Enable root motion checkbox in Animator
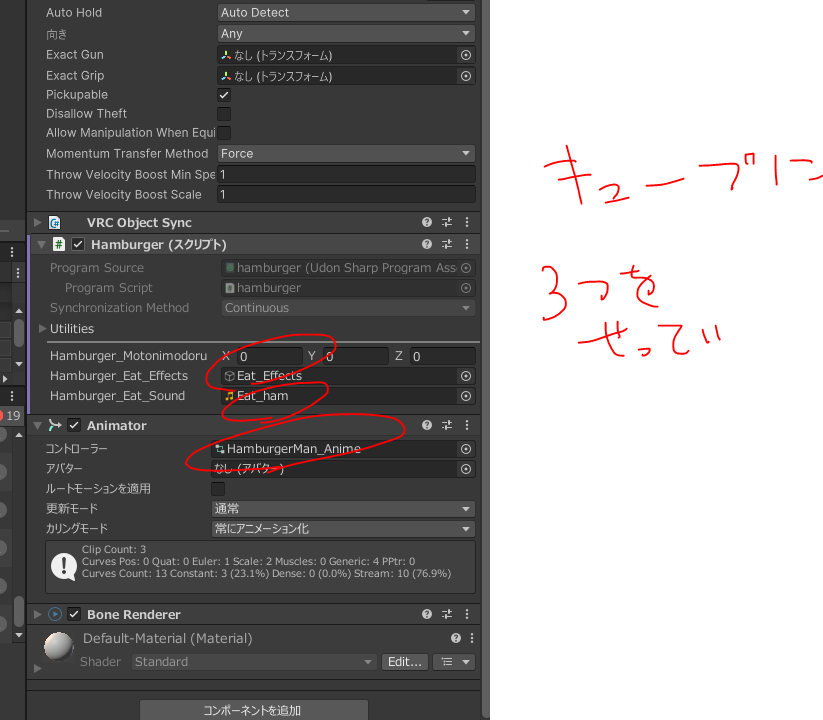The image size is (823, 720). pos(218,489)
